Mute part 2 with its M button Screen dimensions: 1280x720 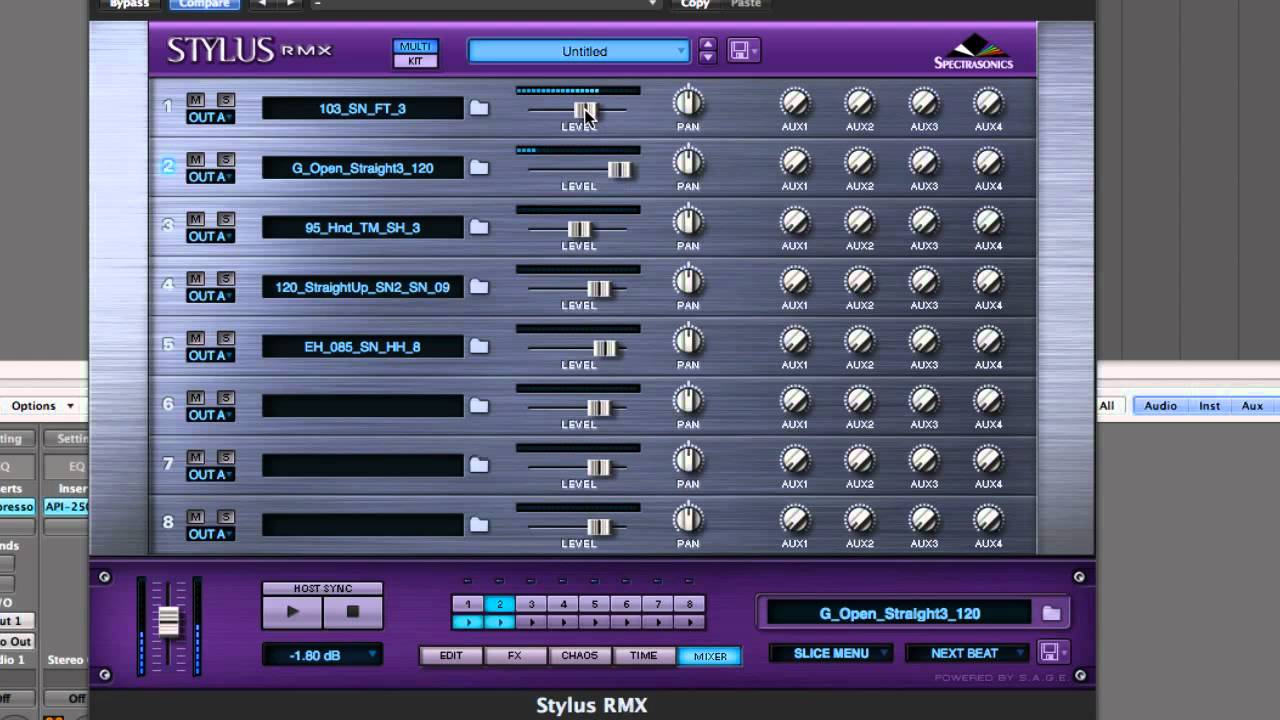coord(196,160)
